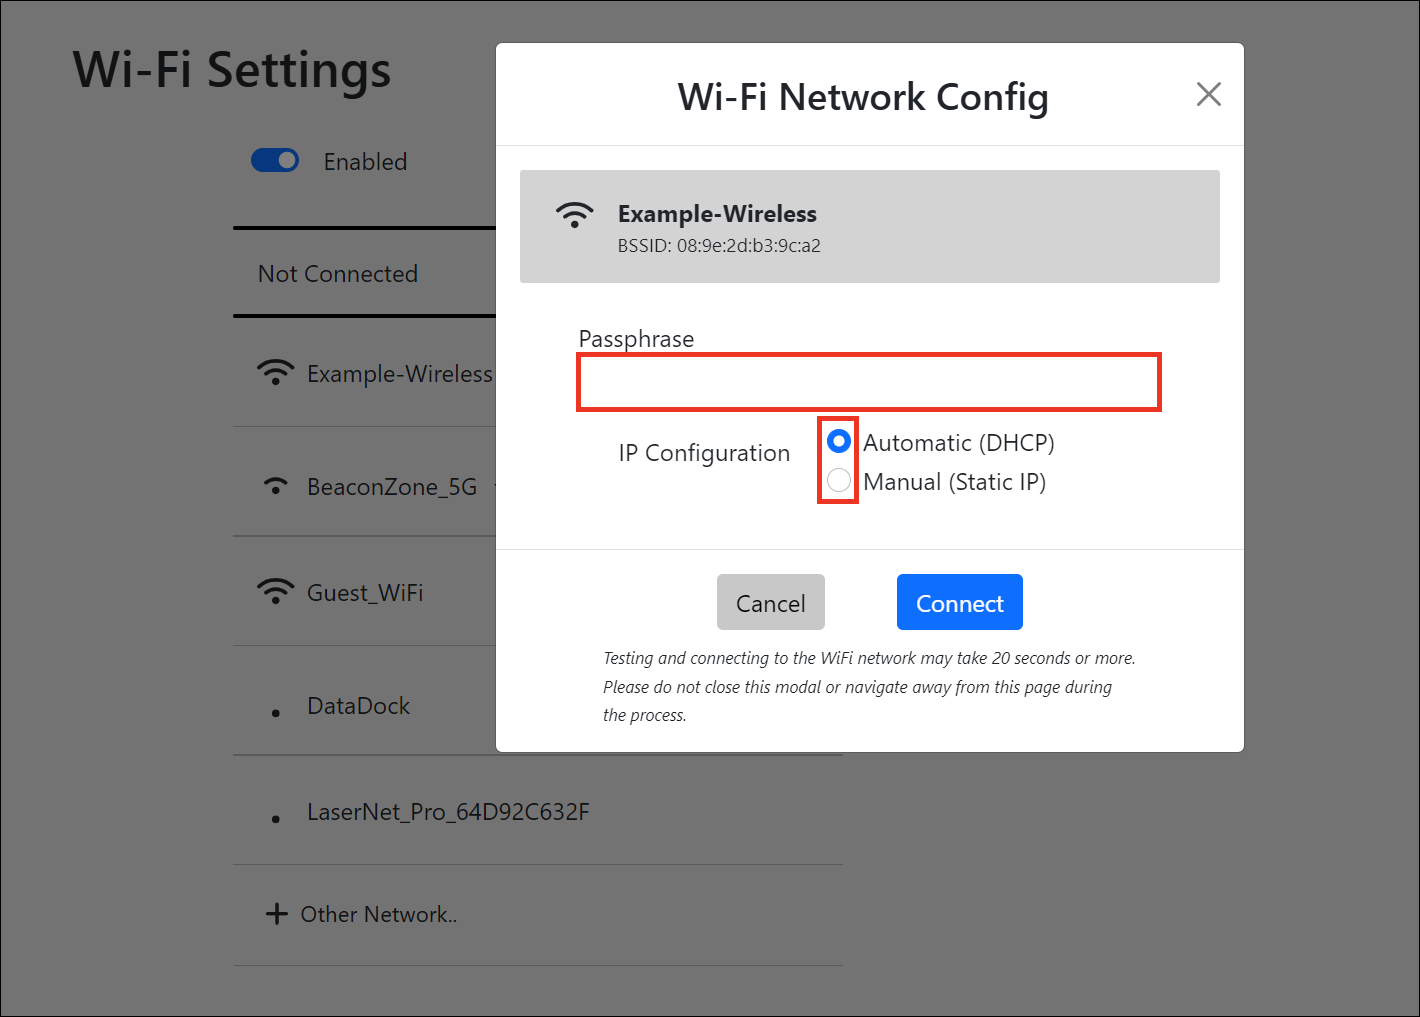Open the Other Network option
Image resolution: width=1420 pixels, height=1017 pixels.
point(378,914)
